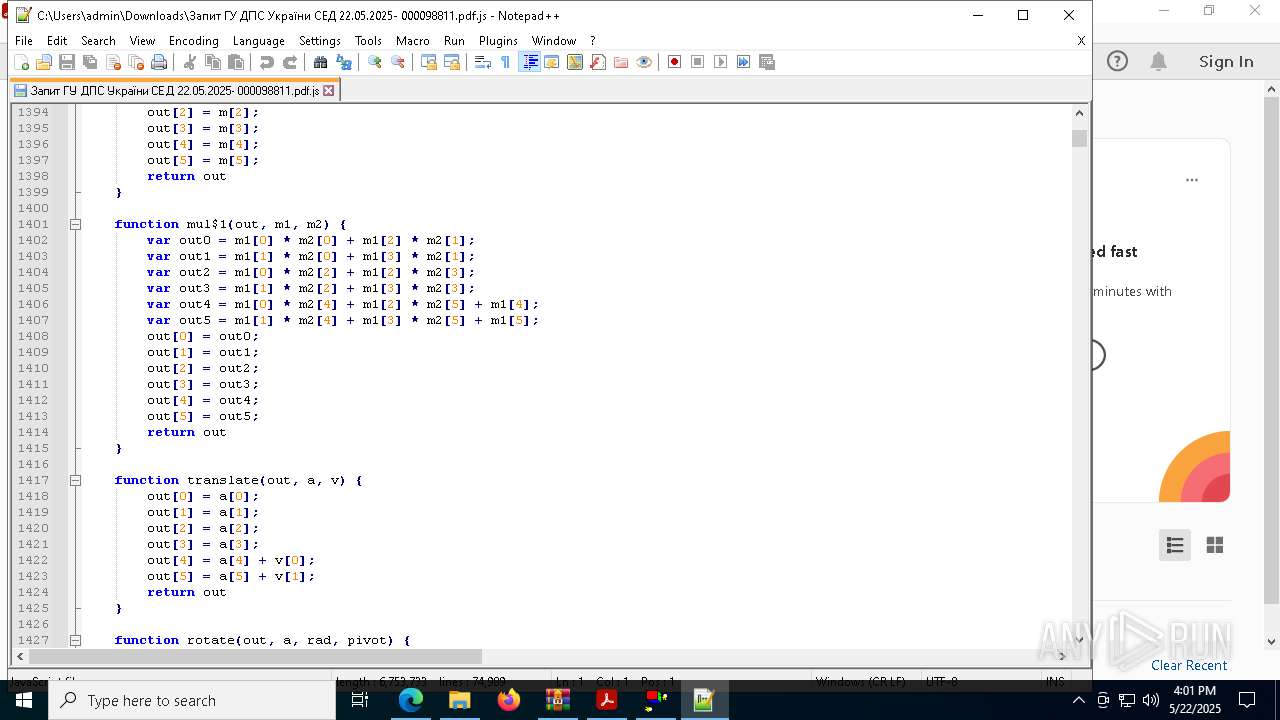Screen dimensions: 1280x720
Task: Open the Window menu
Action: [x=554, y=41]
